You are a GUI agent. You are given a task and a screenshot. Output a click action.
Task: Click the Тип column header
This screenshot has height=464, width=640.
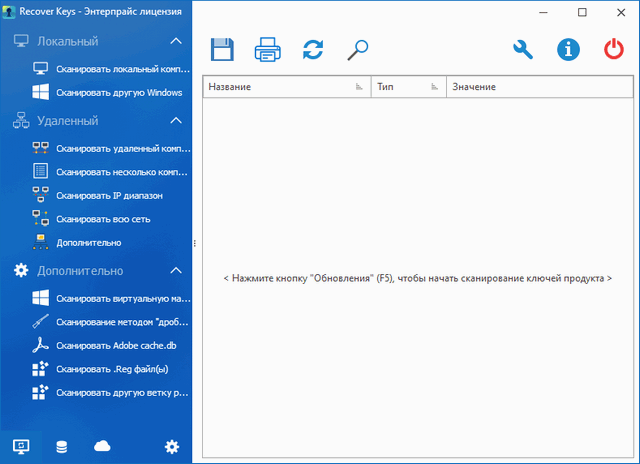click(x=407, y=88)
